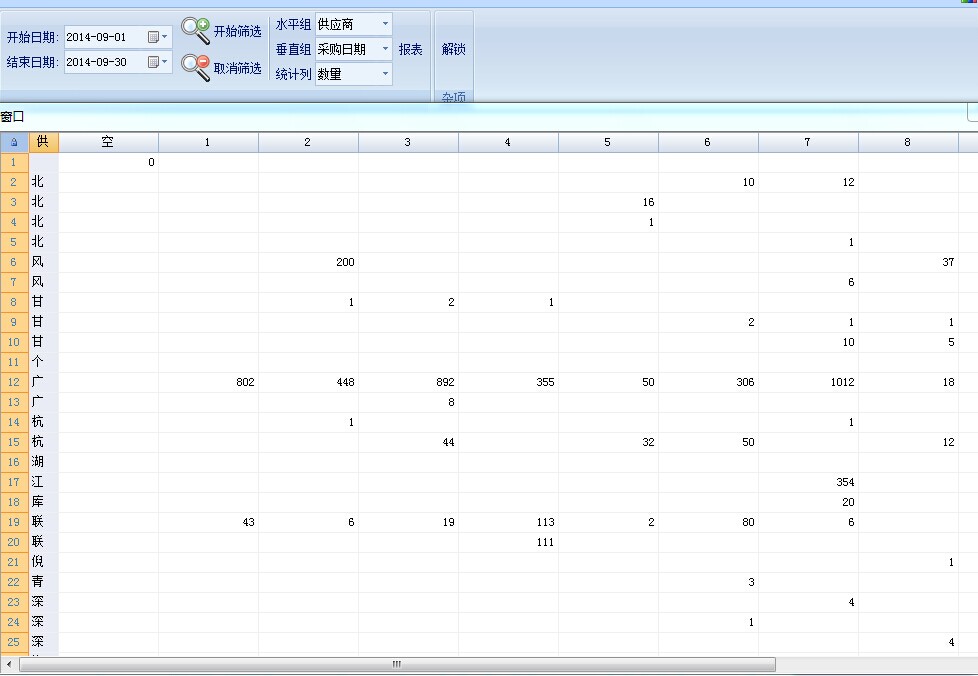The image size is (978, 676).
Task: Click the 开始筛选 magnifier icon
Action: pyautogui.click(x=196, y=30)
